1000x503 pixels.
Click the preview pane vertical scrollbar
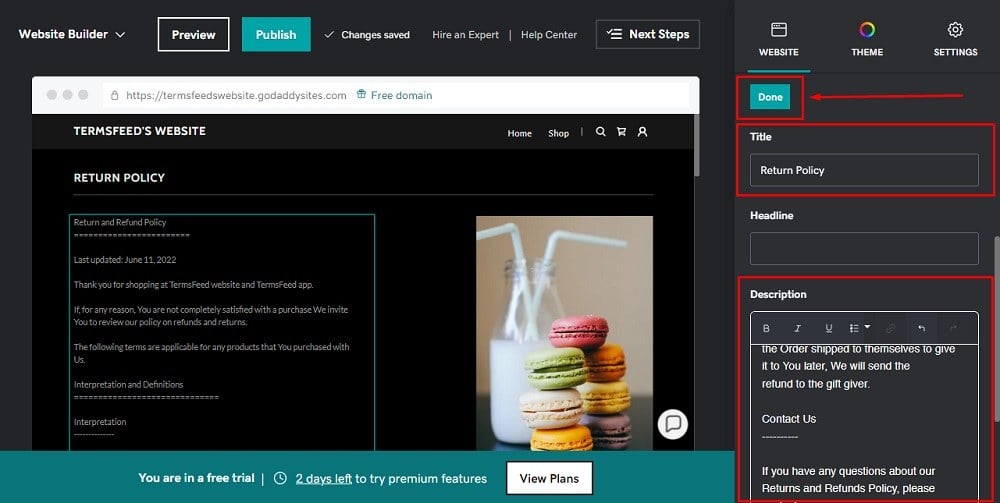696,145
